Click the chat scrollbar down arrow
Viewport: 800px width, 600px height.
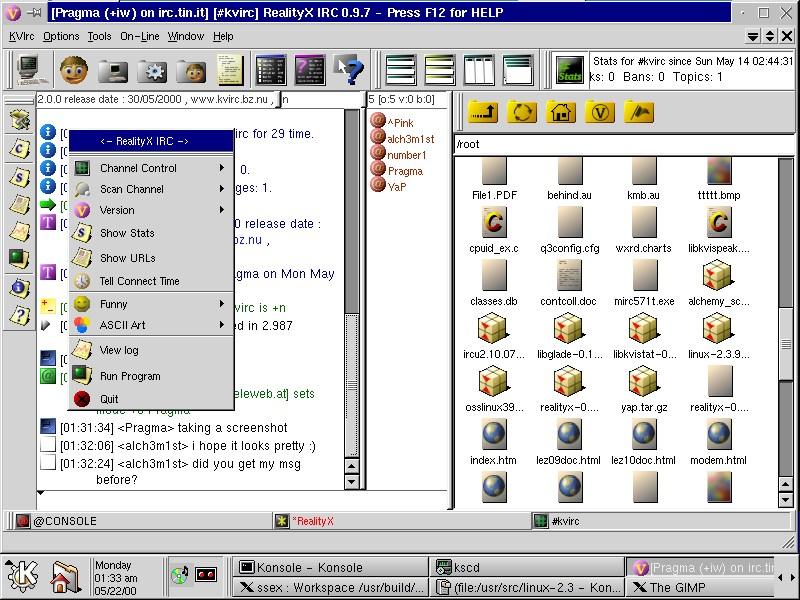352,481
